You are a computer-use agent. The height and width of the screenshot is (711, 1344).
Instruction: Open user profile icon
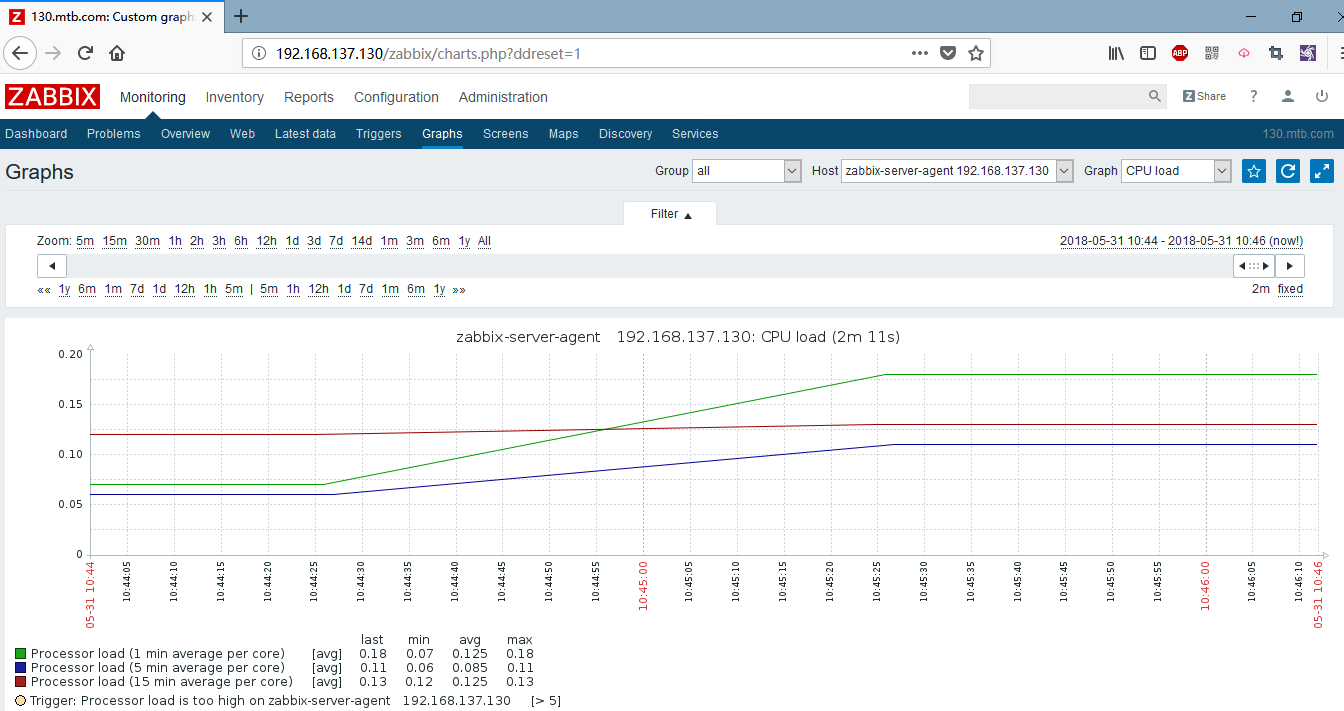coord(1288,96)
